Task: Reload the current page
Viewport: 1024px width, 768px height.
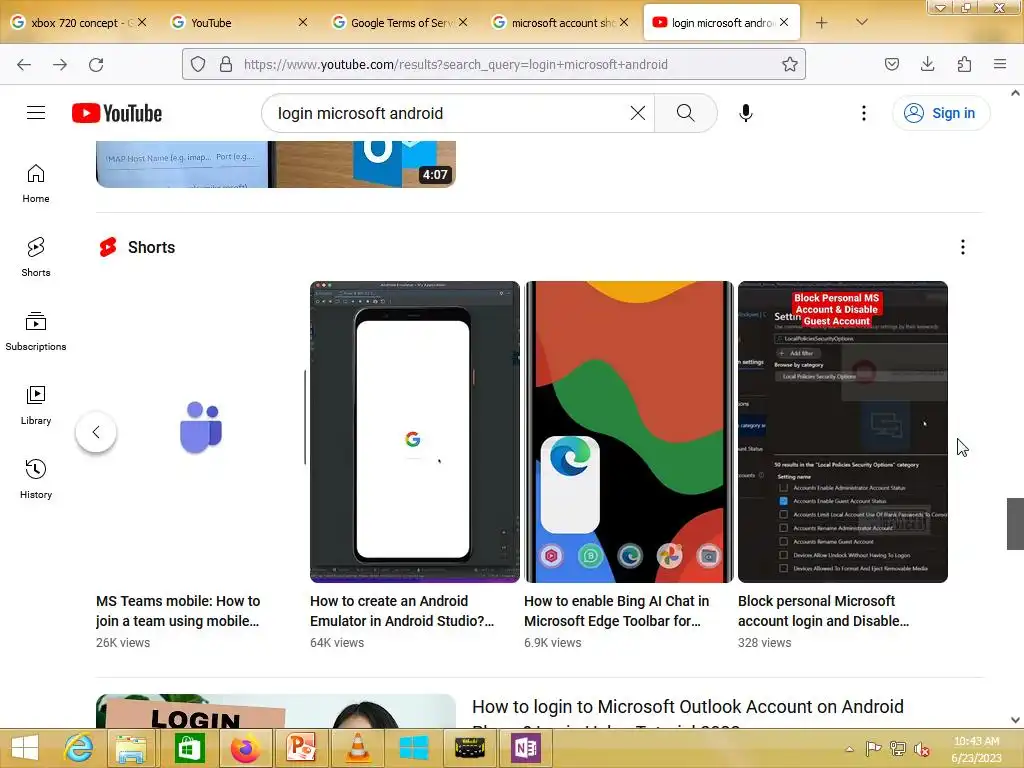Action: 96,65
